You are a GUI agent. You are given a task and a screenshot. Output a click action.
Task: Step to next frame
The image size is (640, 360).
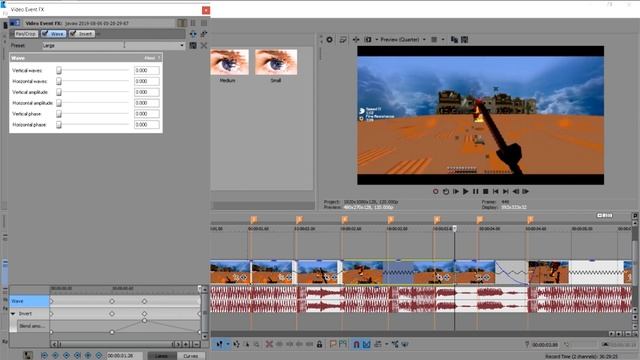526,191
